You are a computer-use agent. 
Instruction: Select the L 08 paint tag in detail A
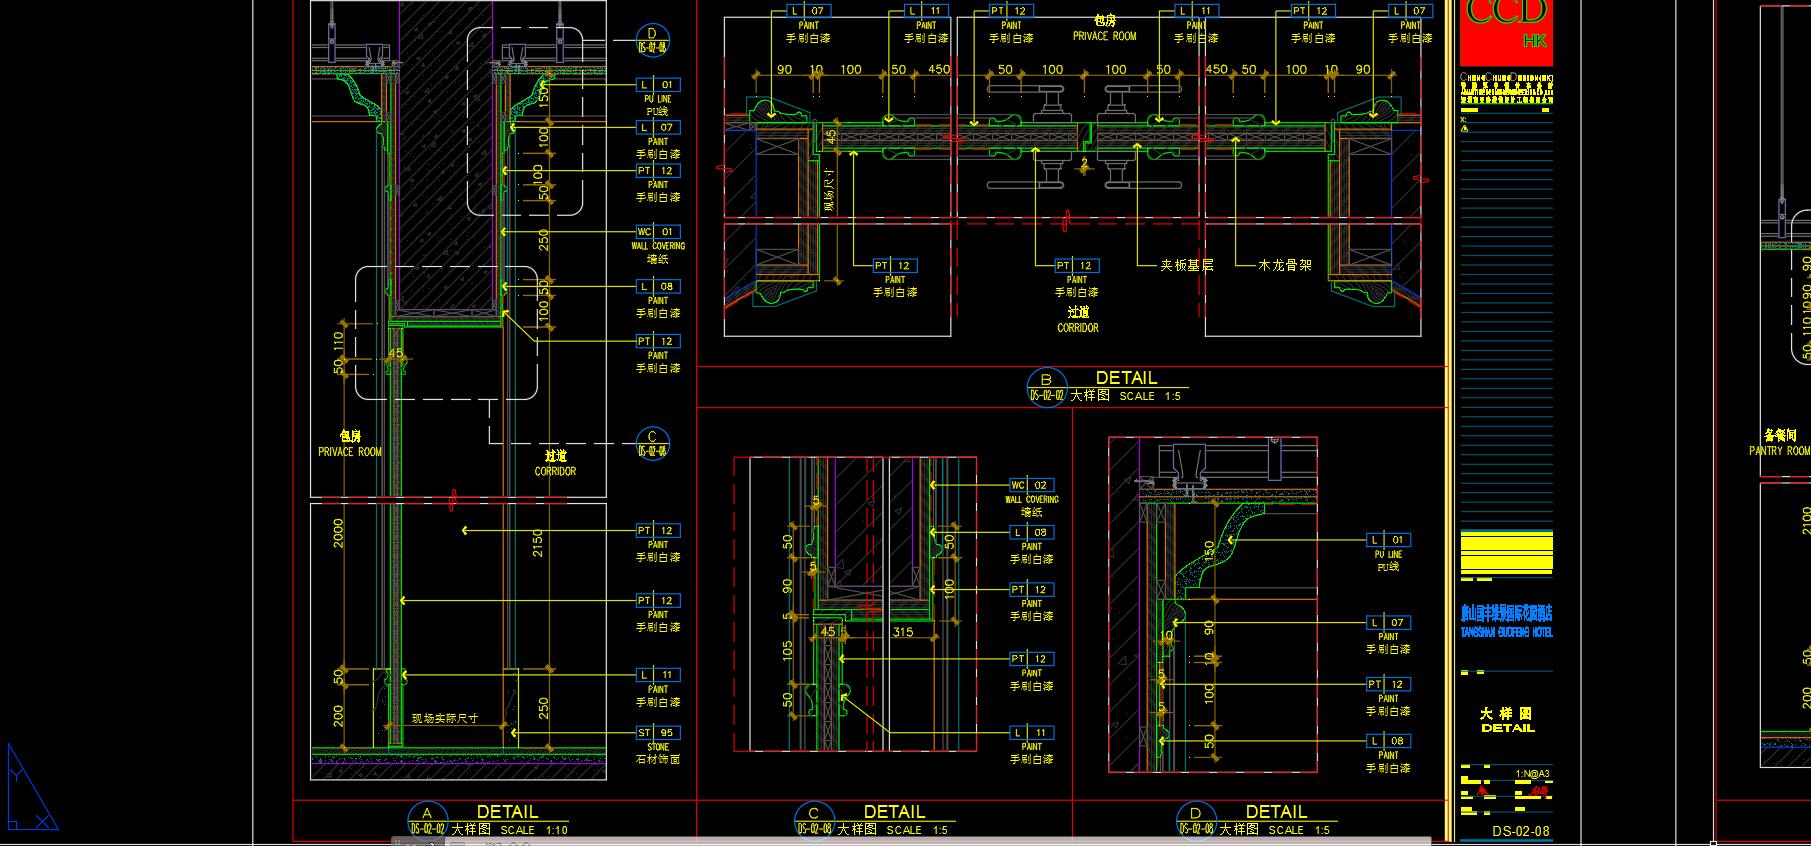(x=658, y=287)
